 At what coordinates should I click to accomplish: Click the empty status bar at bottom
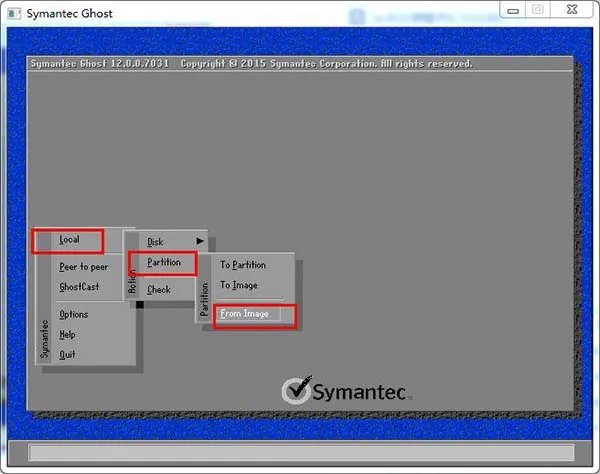300,453
